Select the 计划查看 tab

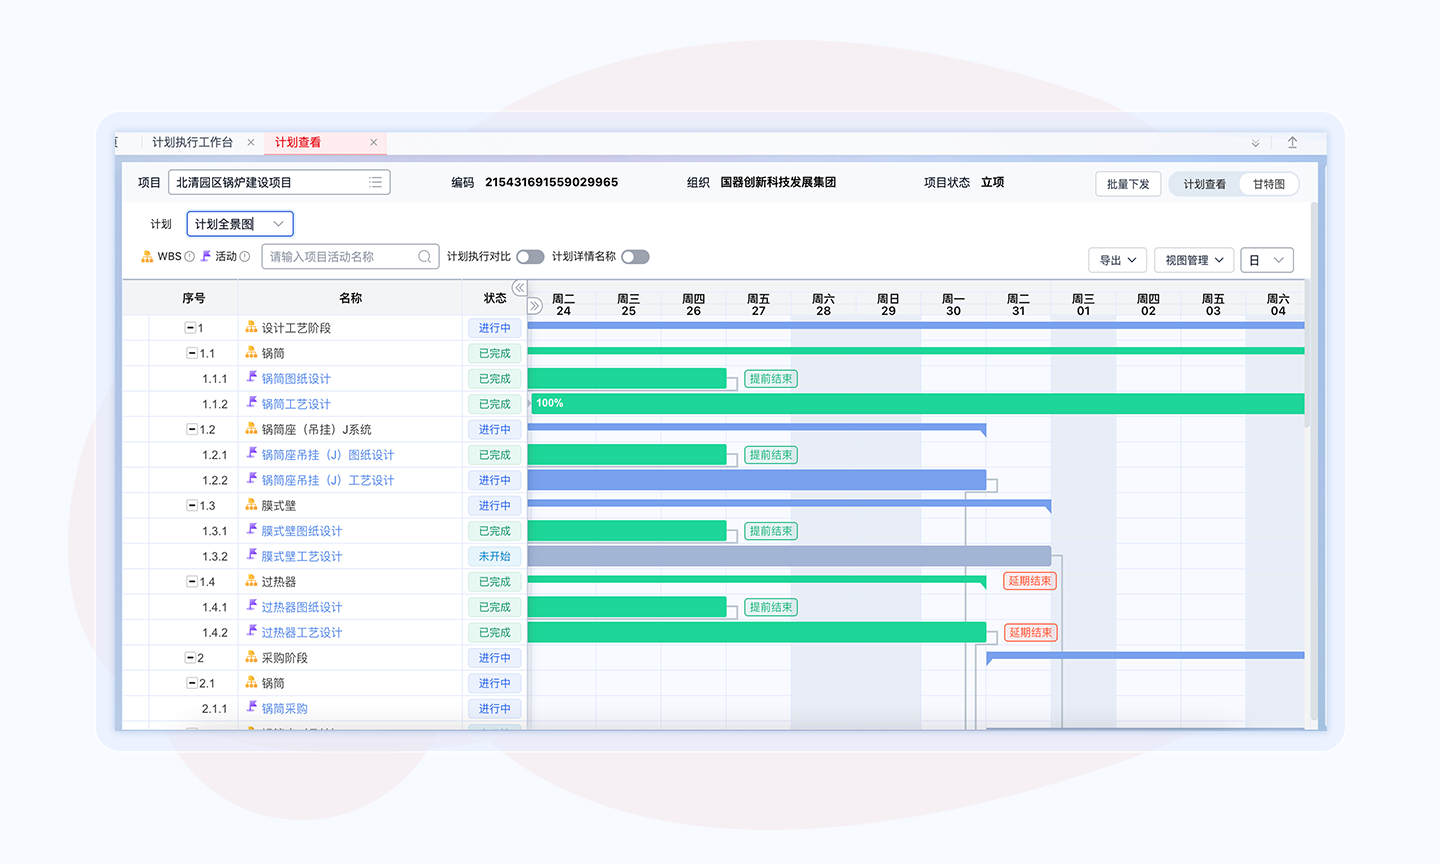[298, 143]
